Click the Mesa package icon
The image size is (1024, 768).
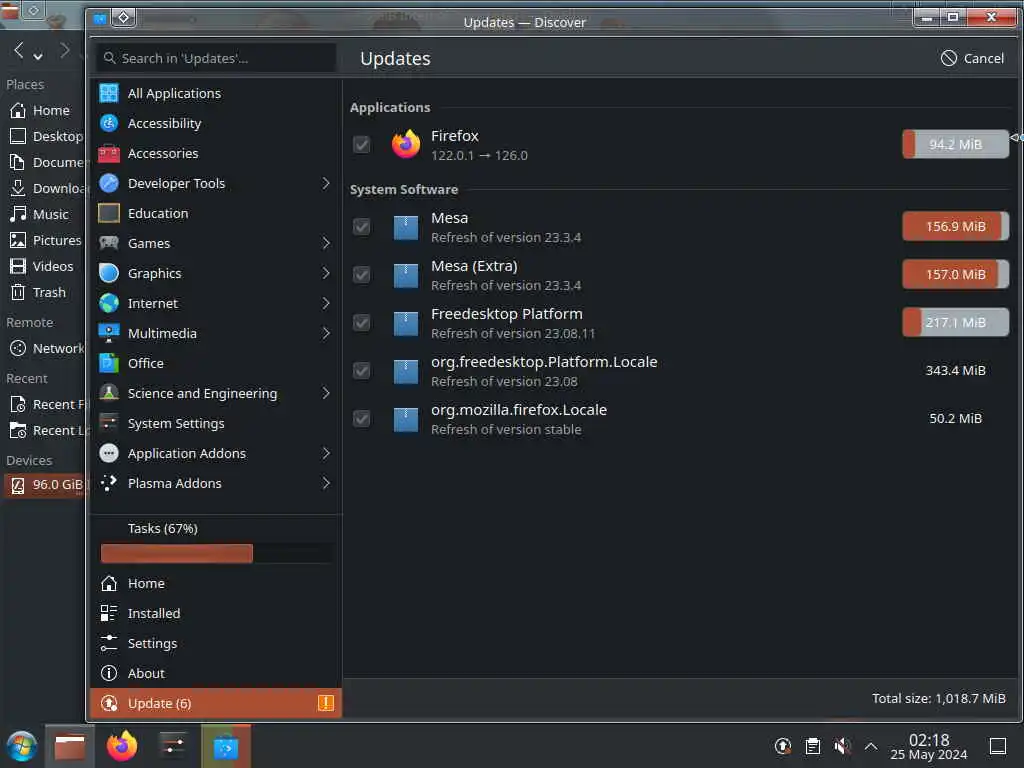point(406,227)
